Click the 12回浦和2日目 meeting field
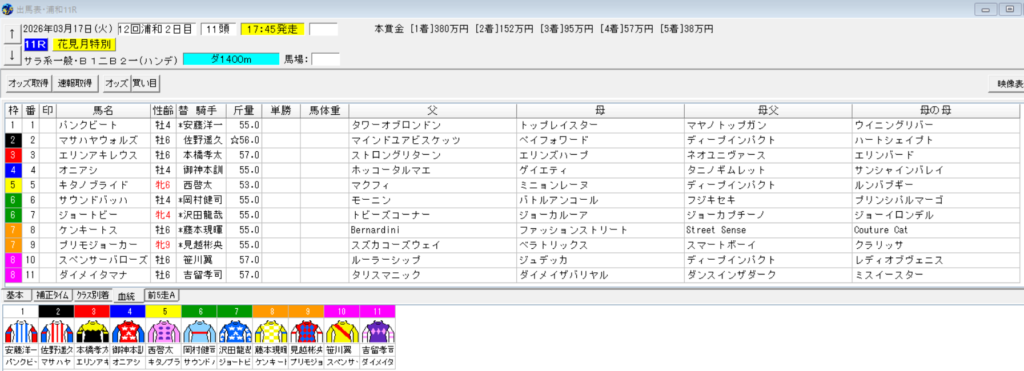1024x371 pixels. pyautogui.click(x=157, y=29)
